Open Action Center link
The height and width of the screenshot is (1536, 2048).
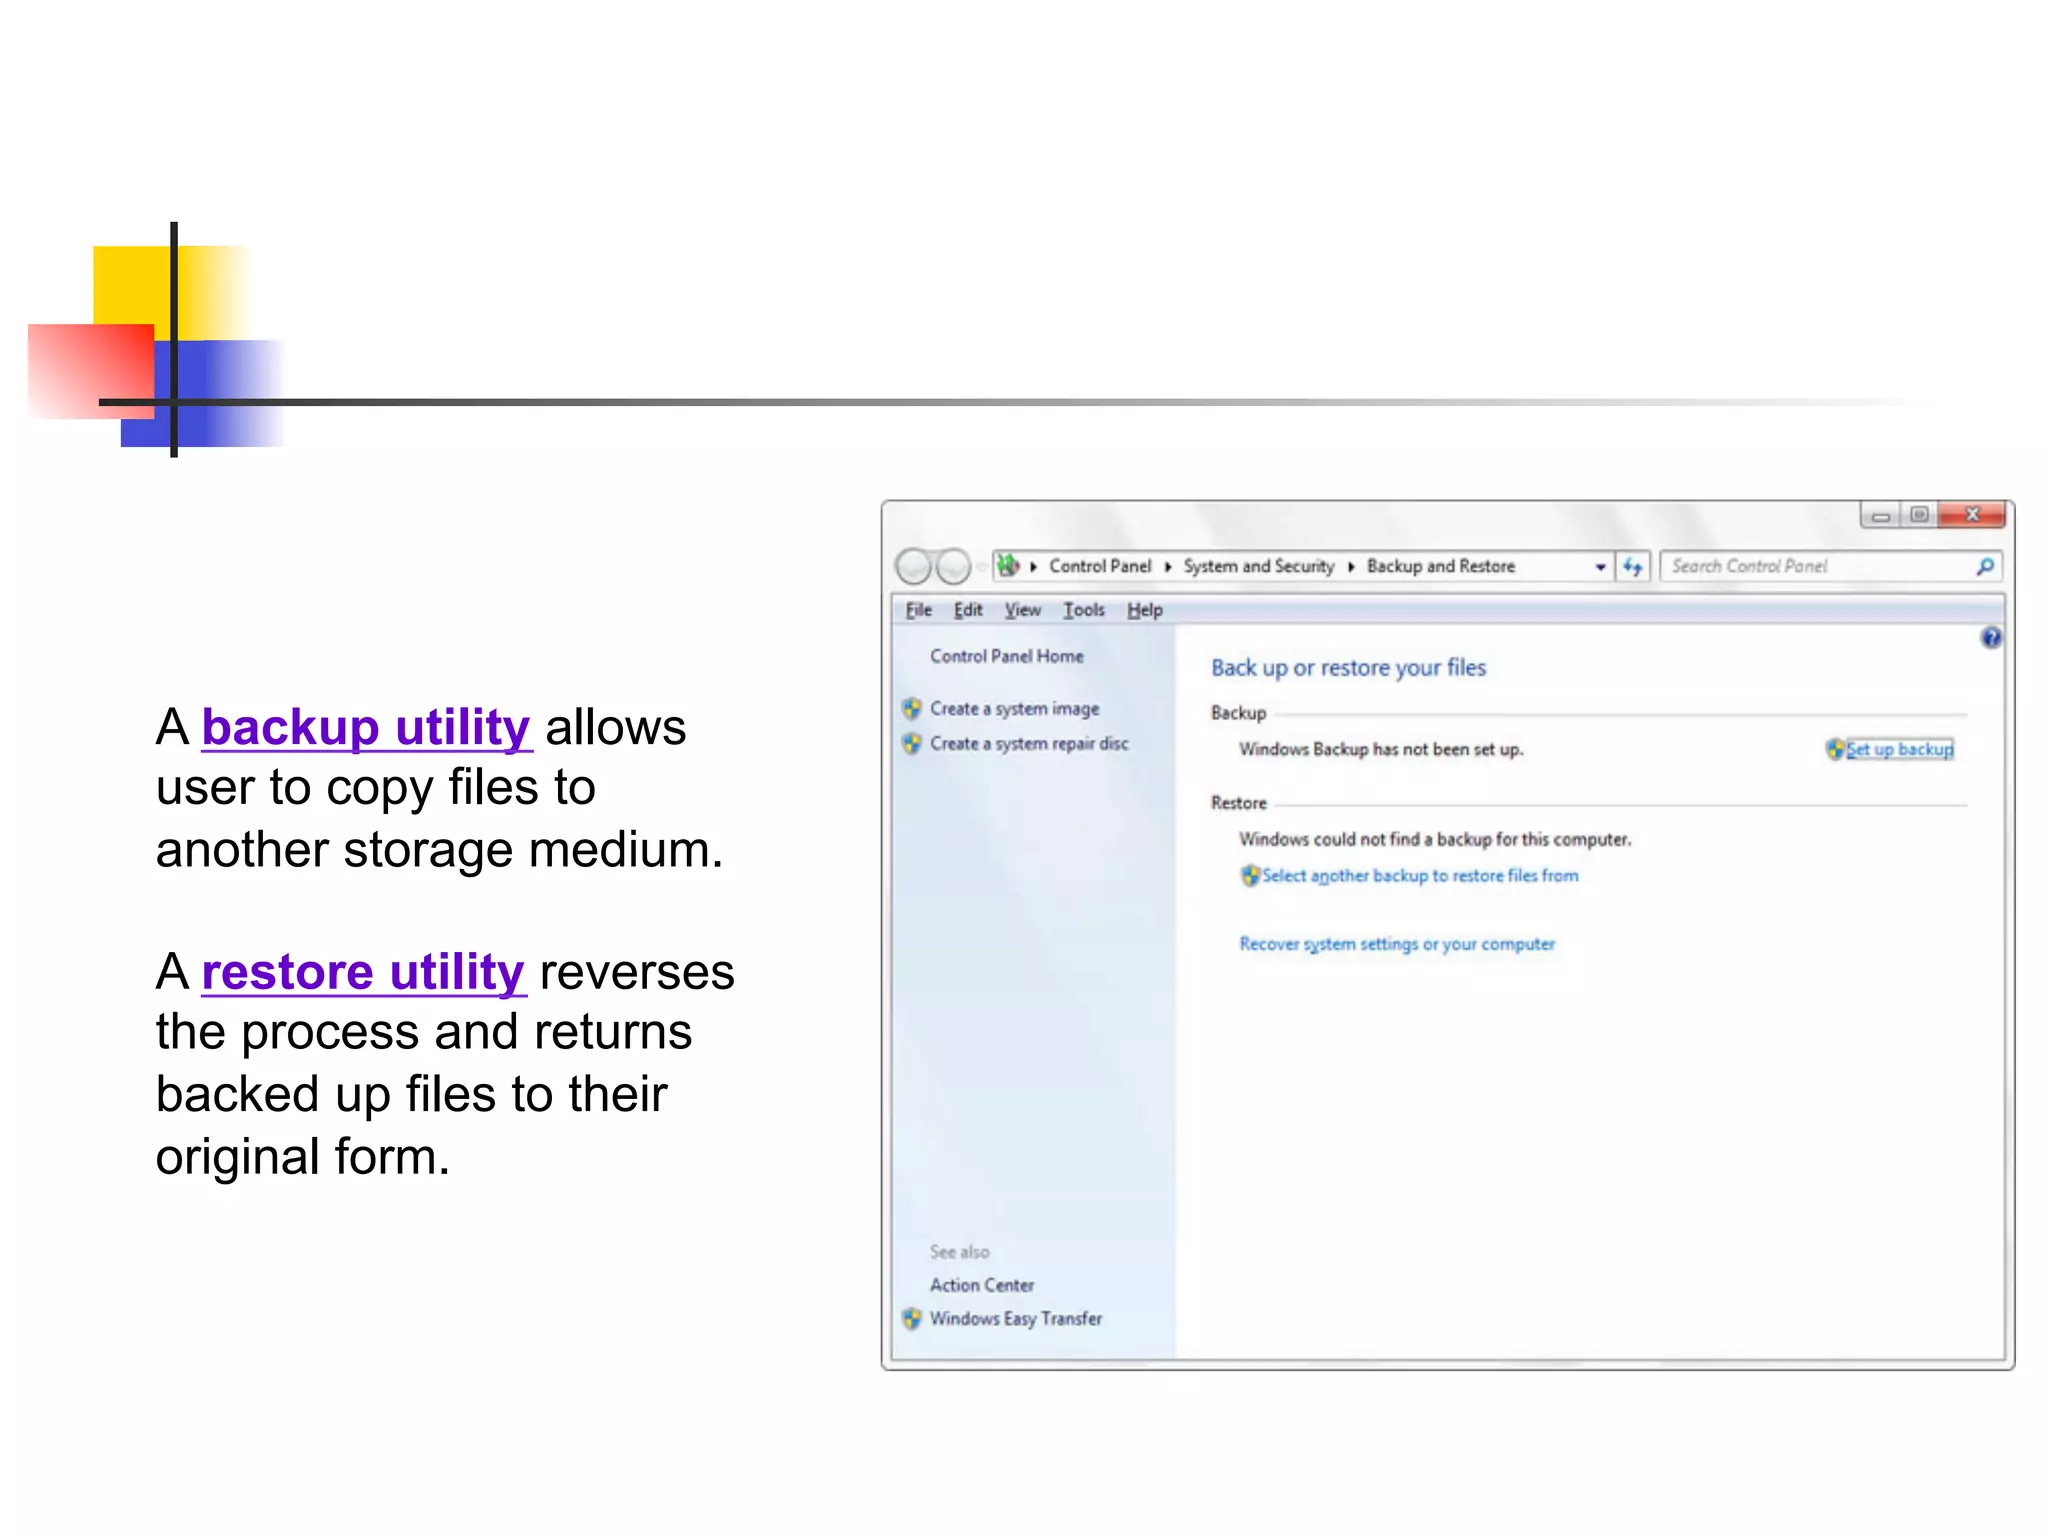click(981, 1285)
